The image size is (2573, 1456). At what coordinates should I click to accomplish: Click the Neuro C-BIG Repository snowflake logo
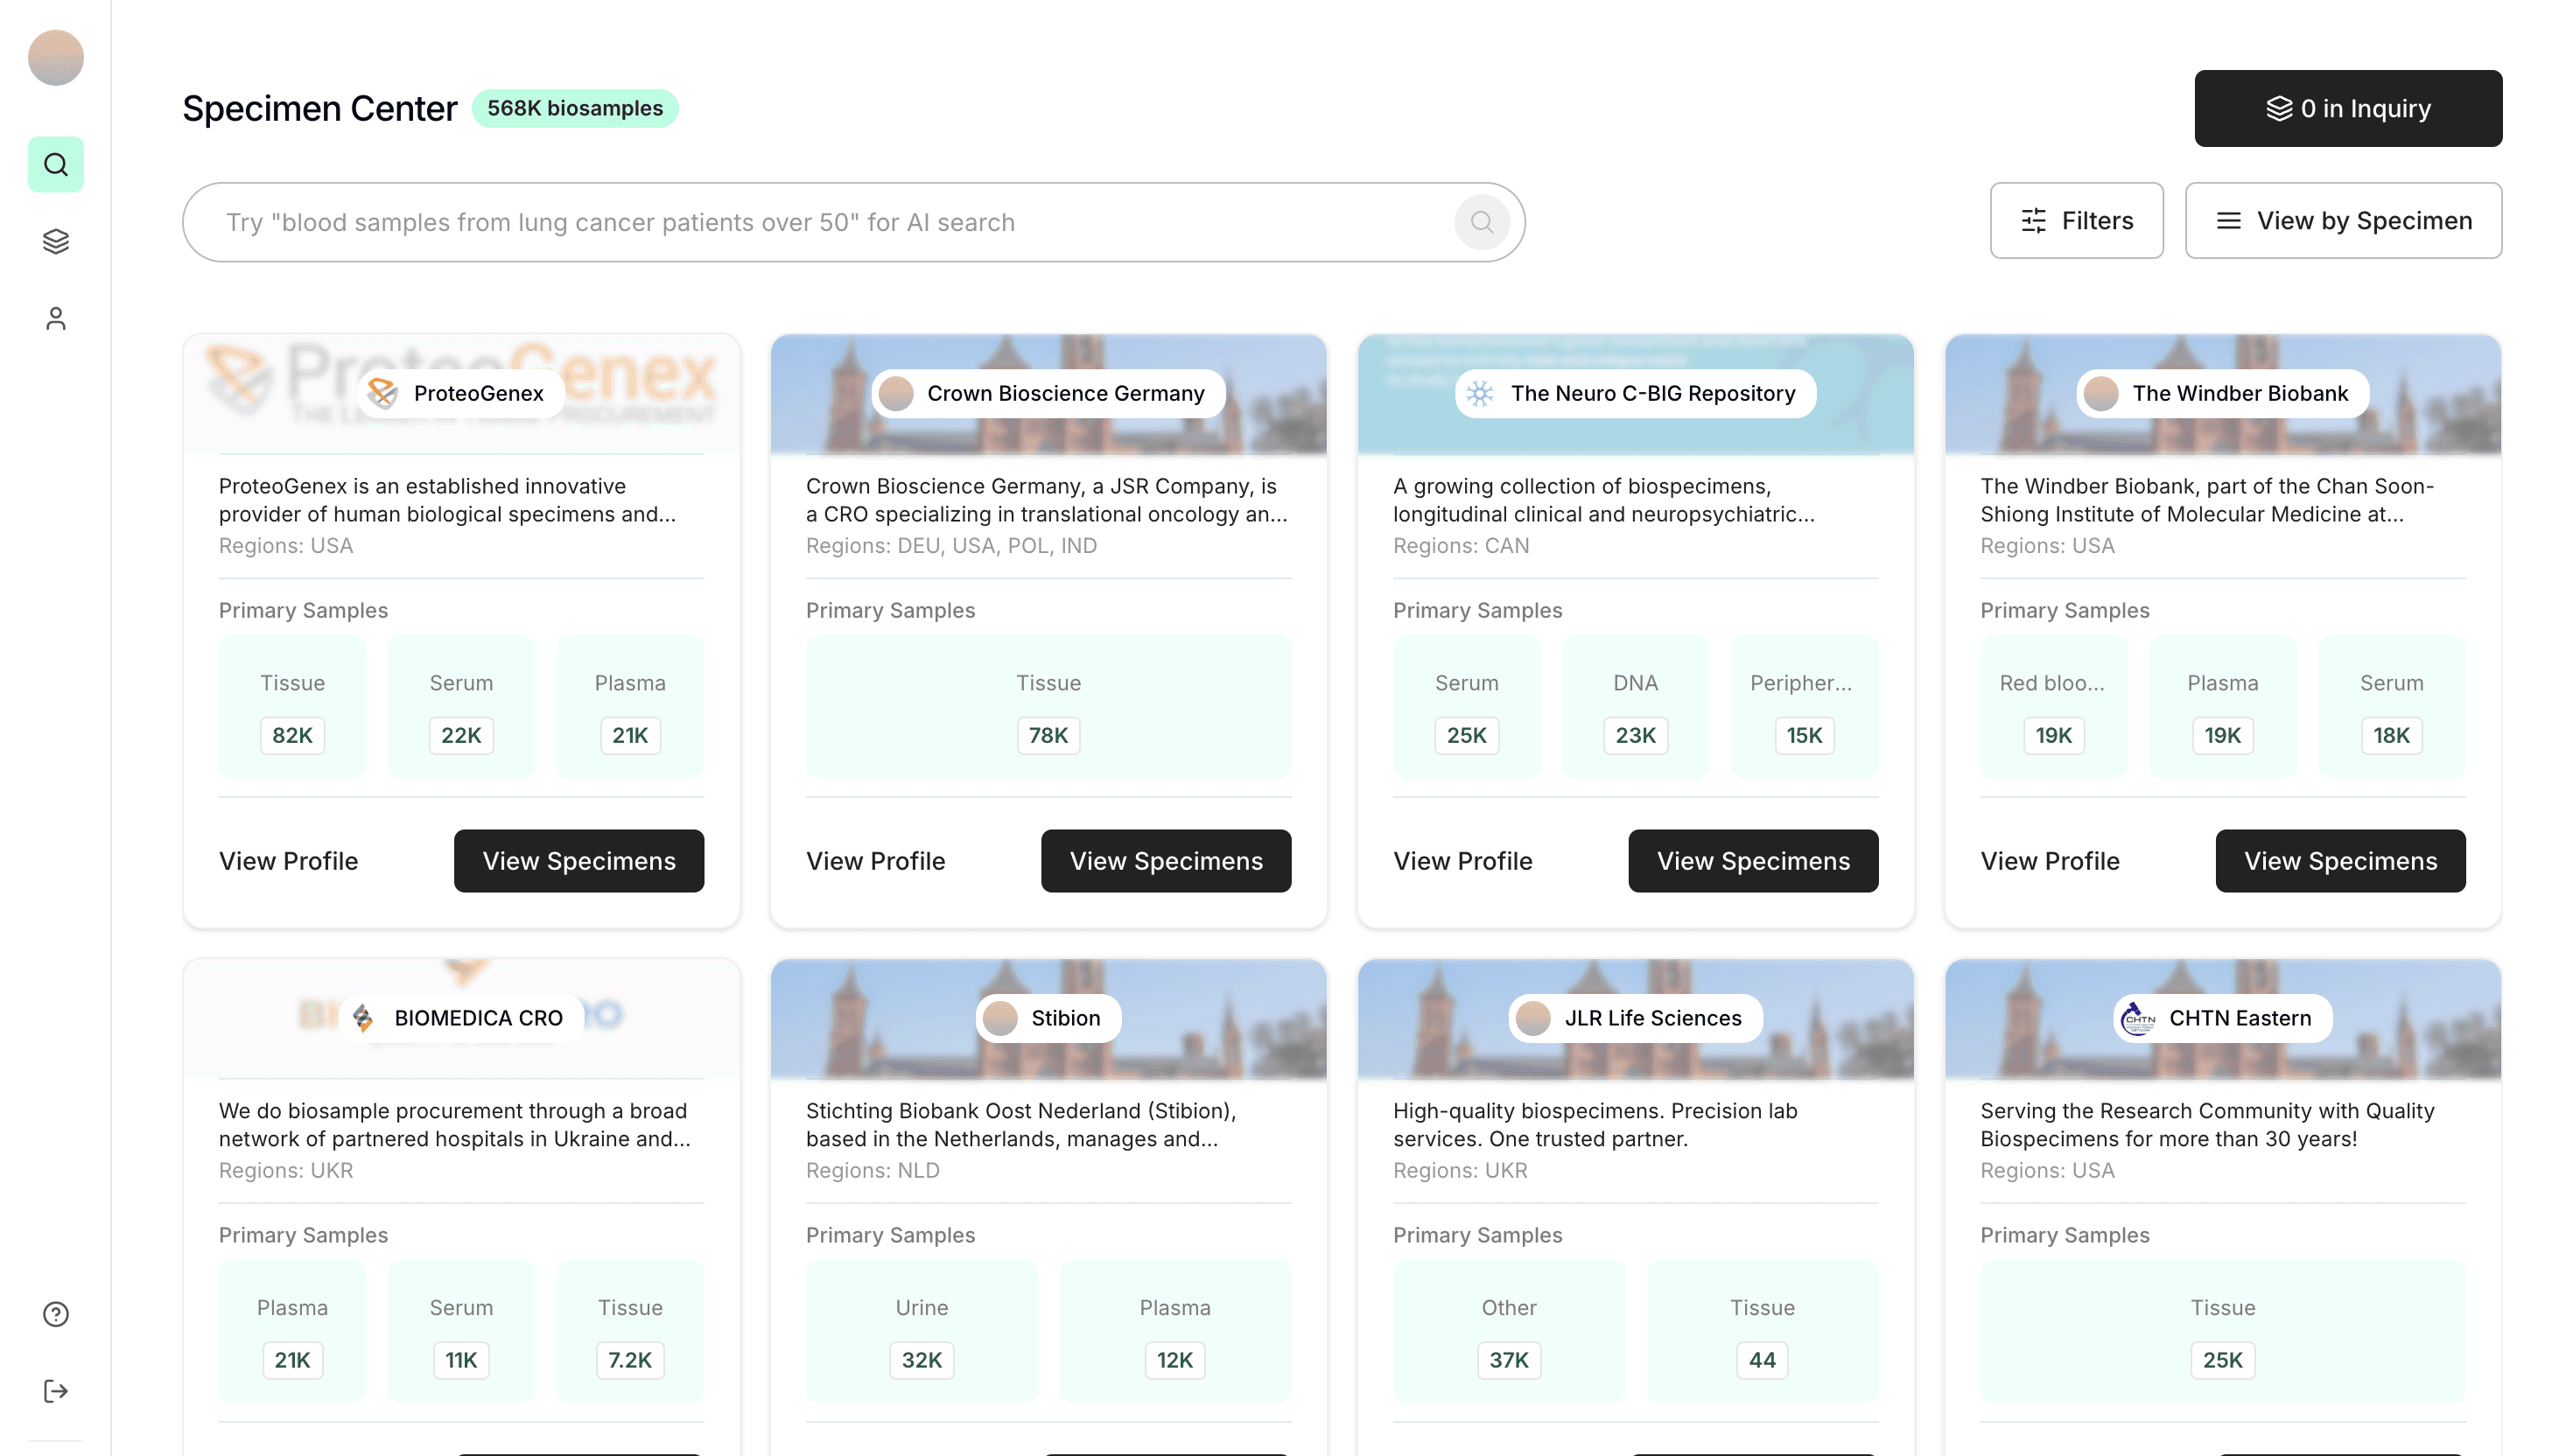[x=1480, y=393]
